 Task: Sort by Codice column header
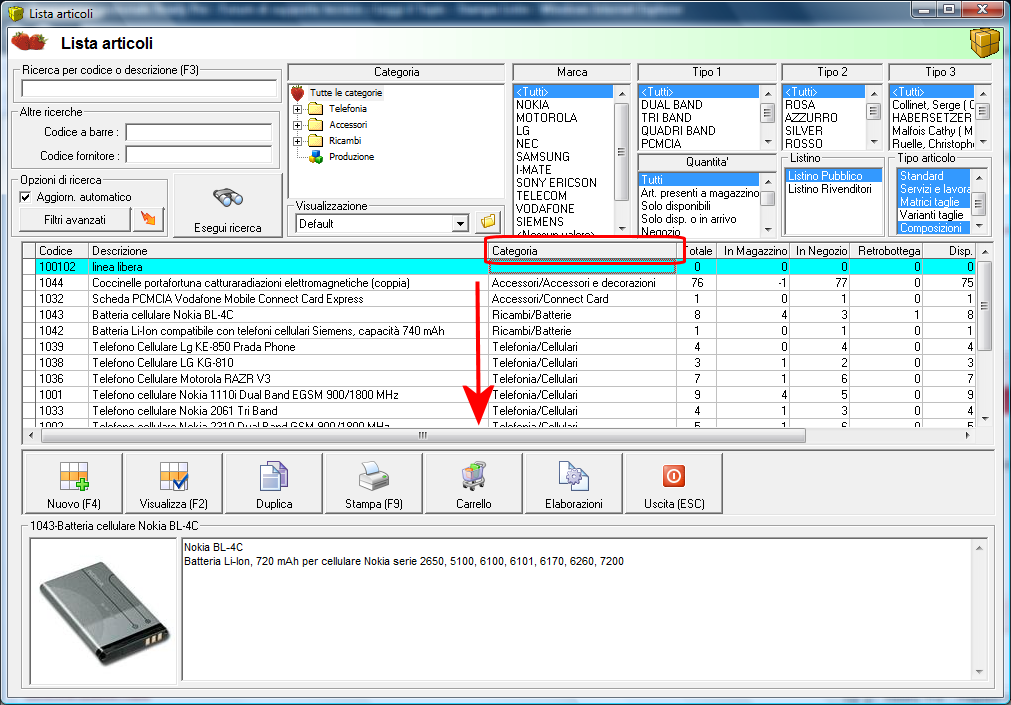click(61, 251)
